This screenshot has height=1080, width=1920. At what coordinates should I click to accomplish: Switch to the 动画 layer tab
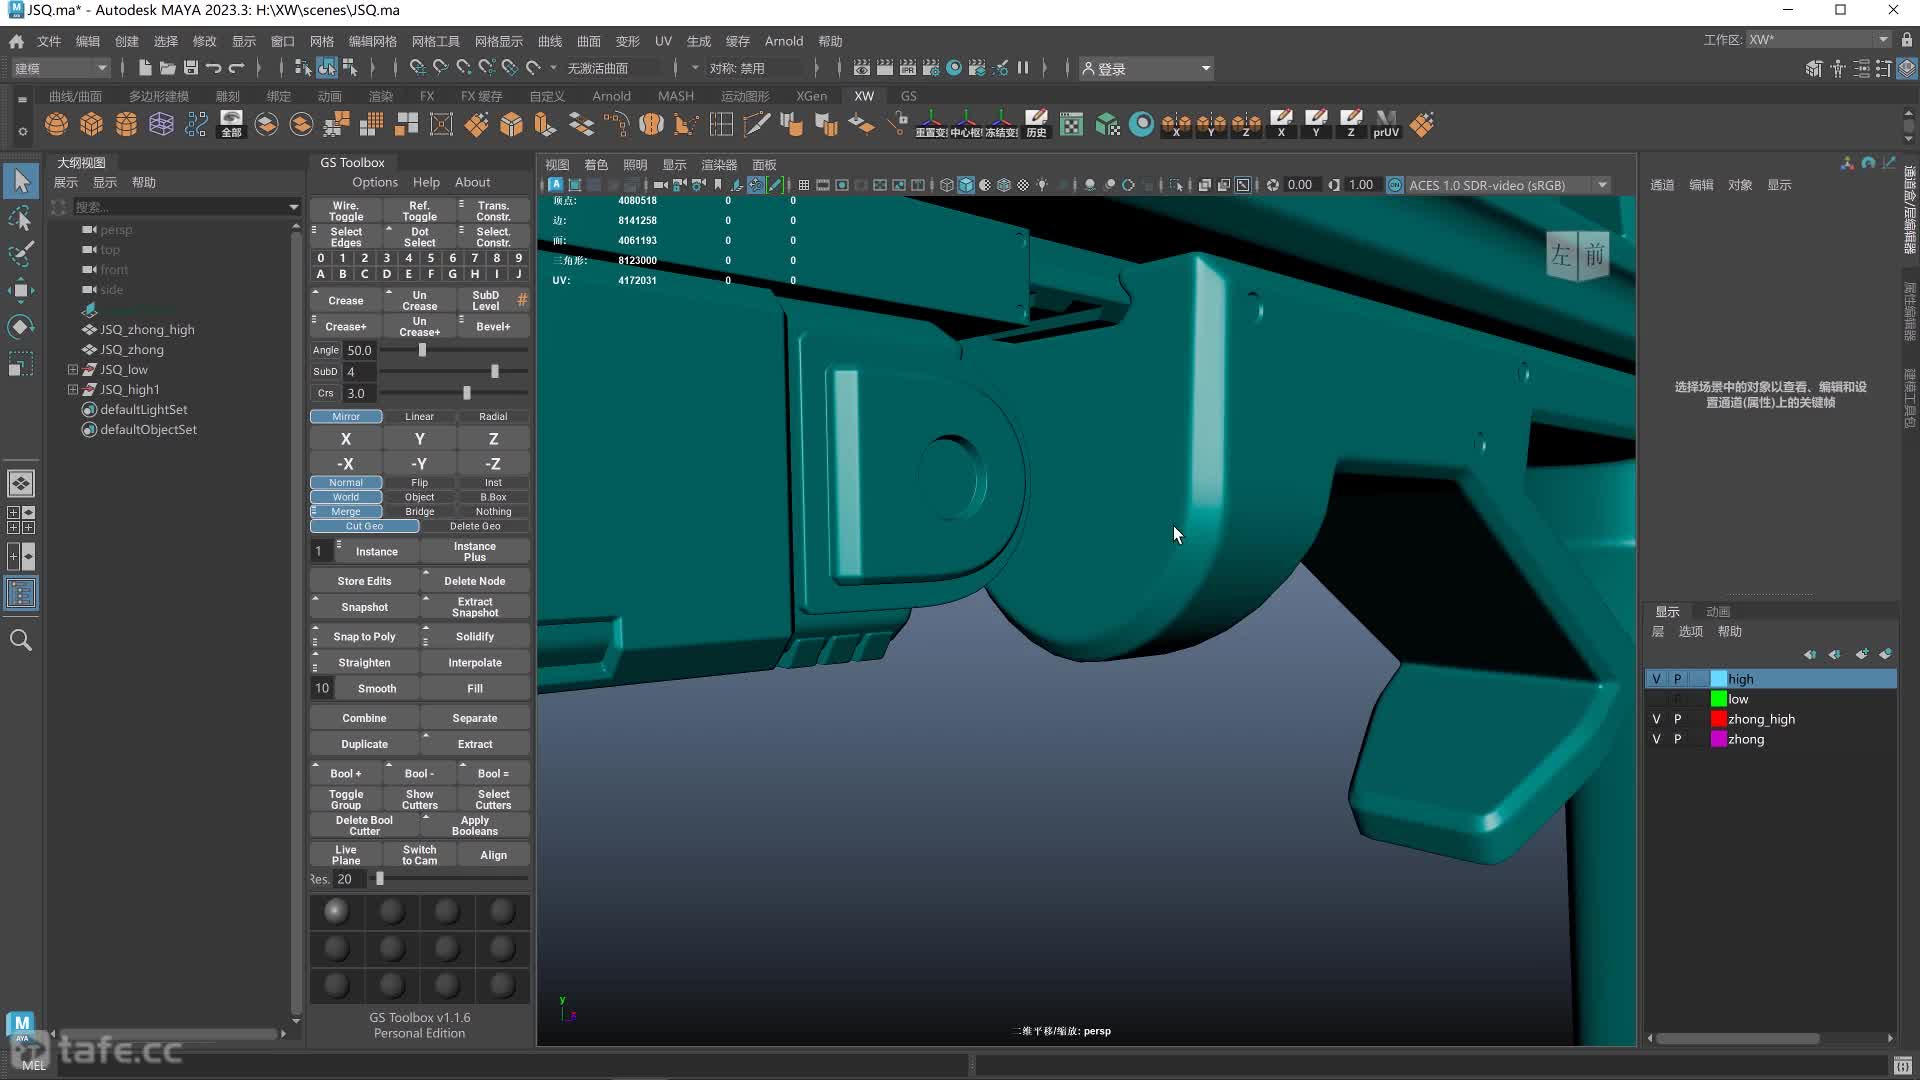pos(1718,611)
